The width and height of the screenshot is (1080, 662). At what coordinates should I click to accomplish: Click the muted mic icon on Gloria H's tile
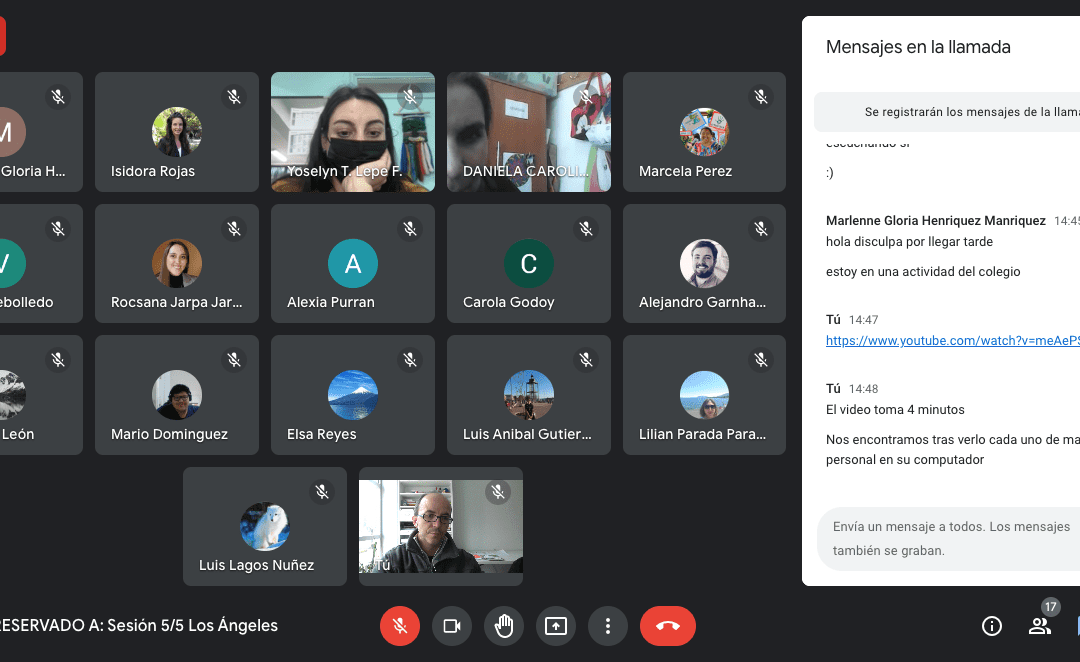[59, 97]
